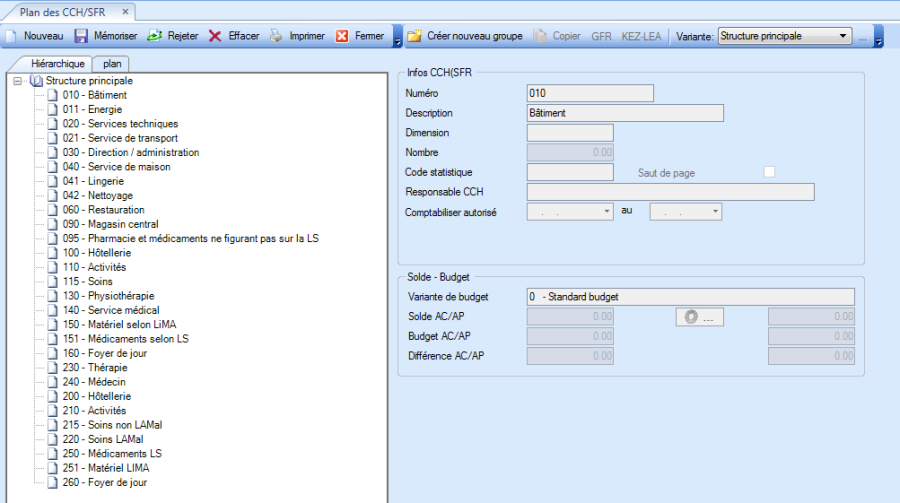Click page icon beside 115 - Soins
This screenshot has width=900, height=503.
(x=53, y=282)
